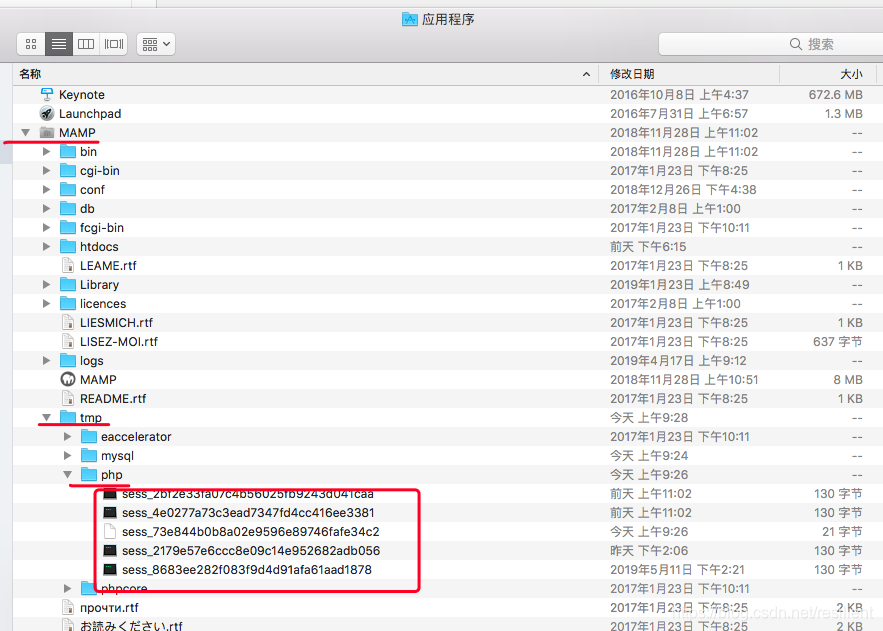
Task: Select the MAMP application icon
Action: (x=68, y=379)
